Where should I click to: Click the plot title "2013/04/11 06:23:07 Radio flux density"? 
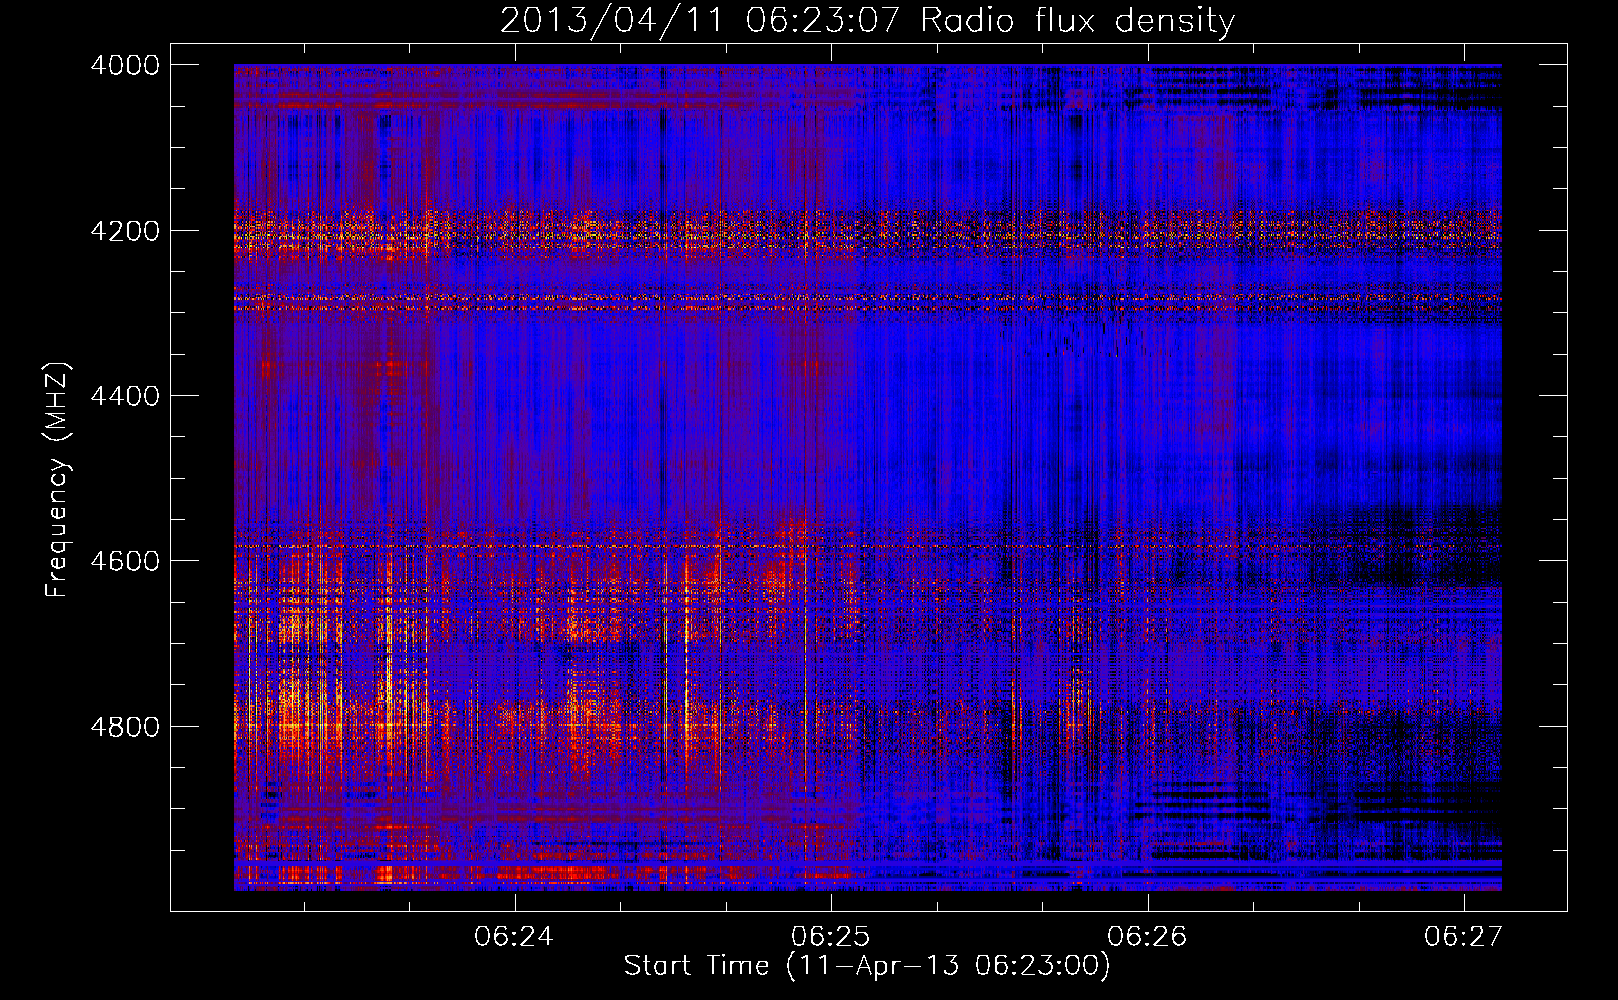tap(867, 20)
